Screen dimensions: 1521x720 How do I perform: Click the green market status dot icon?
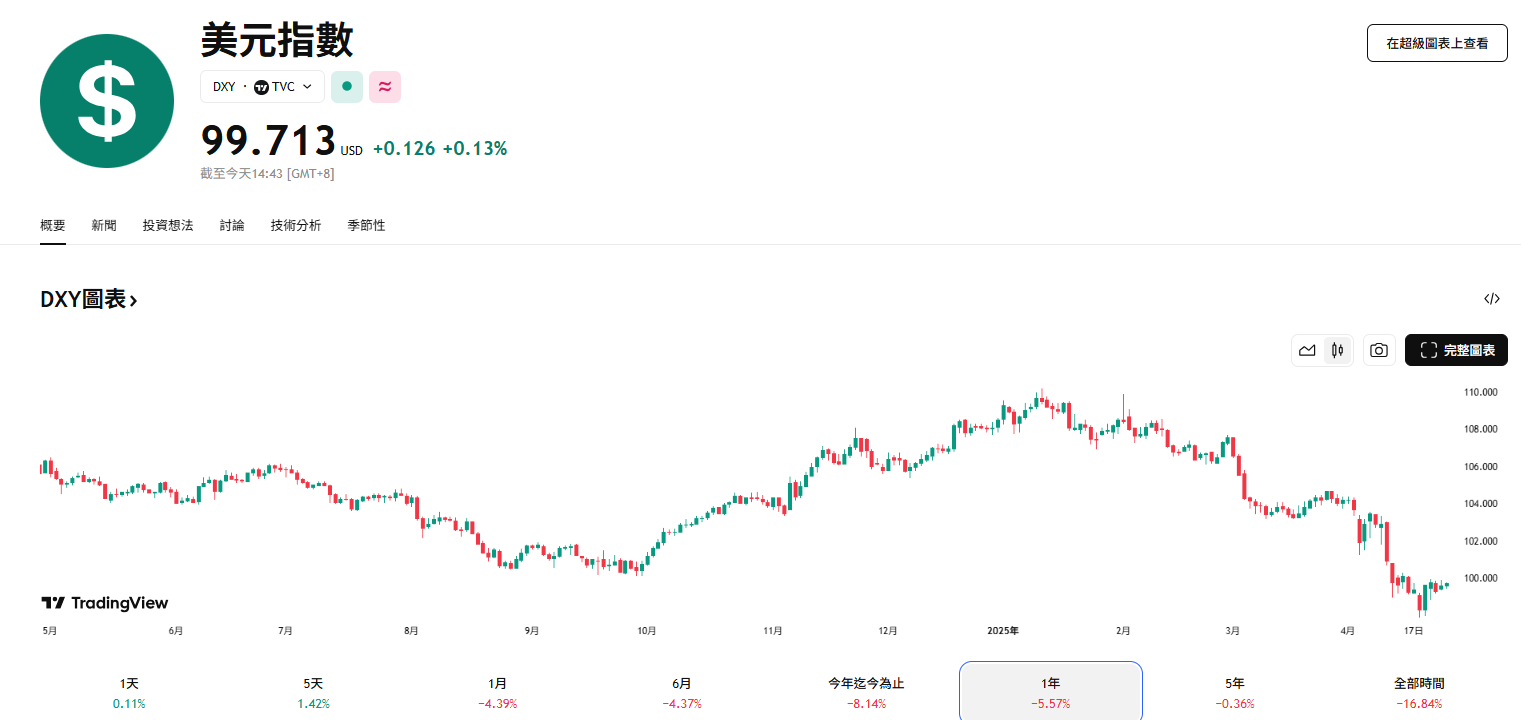click(x=347, y=87)
